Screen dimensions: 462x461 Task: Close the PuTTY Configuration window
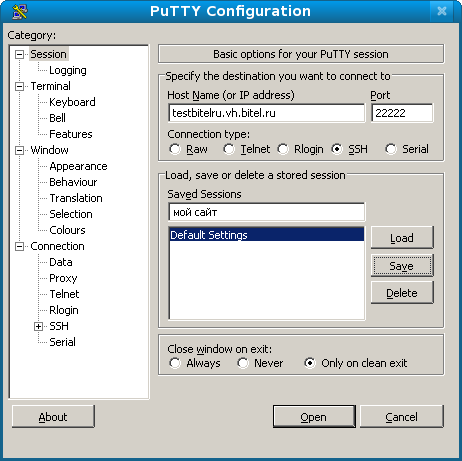point(442,11)
